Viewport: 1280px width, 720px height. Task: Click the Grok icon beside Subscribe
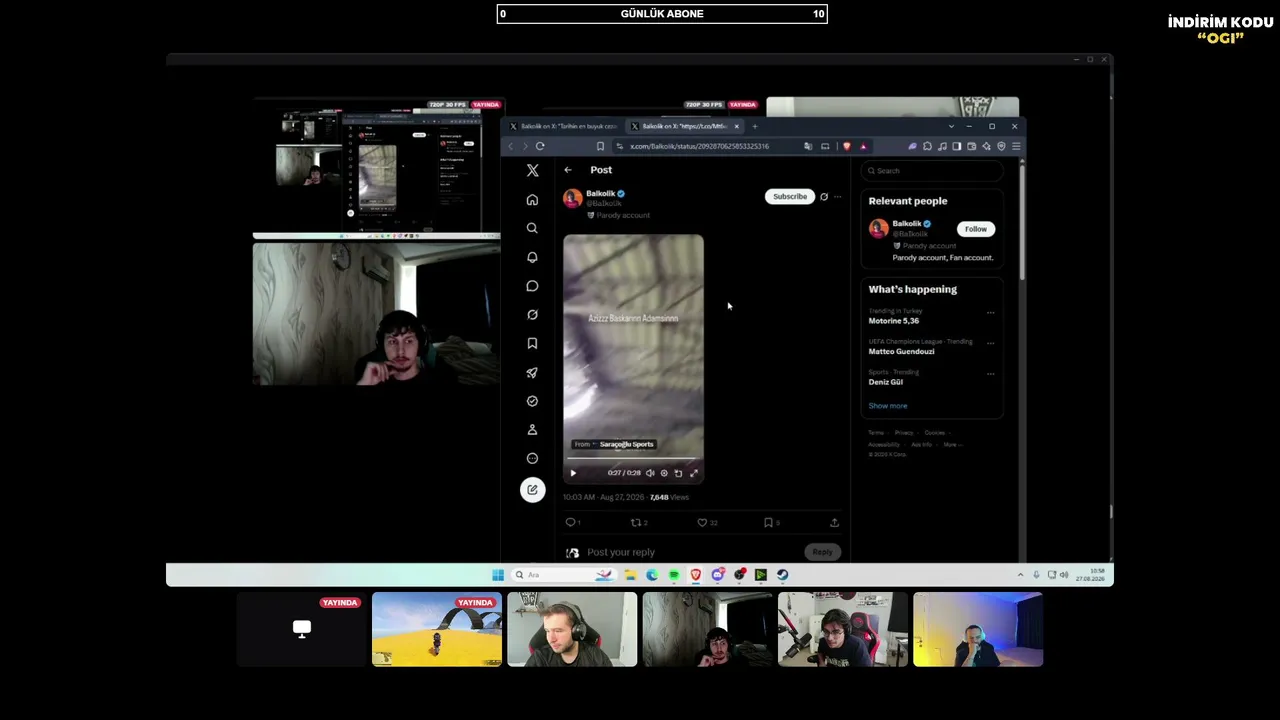click(824, 197)
